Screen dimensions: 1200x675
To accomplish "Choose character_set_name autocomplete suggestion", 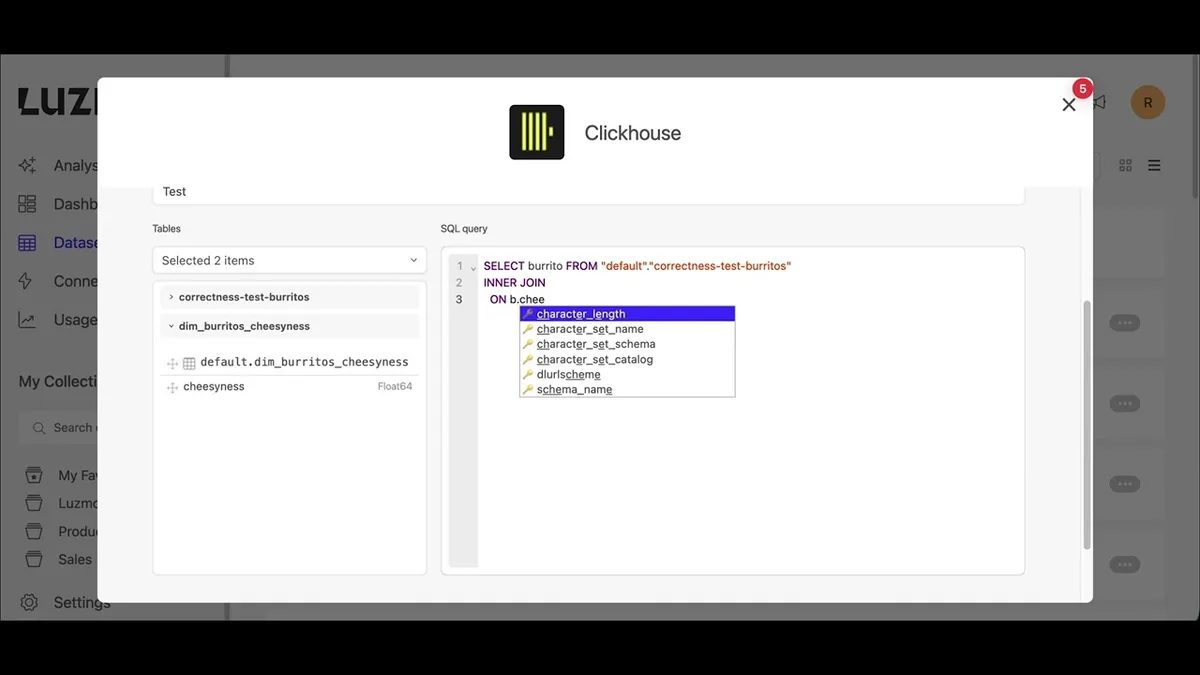I will pyautogui.click(x=627, y=329).
